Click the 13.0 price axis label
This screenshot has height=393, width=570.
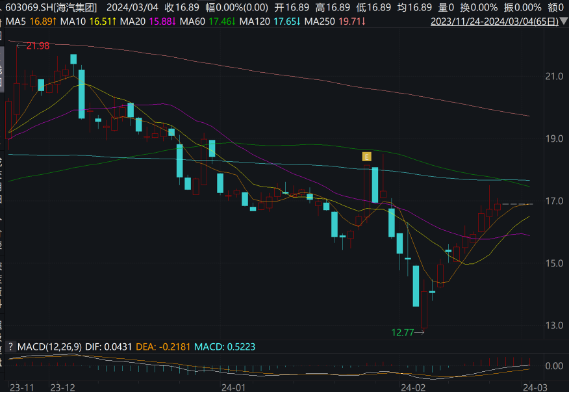554,325
